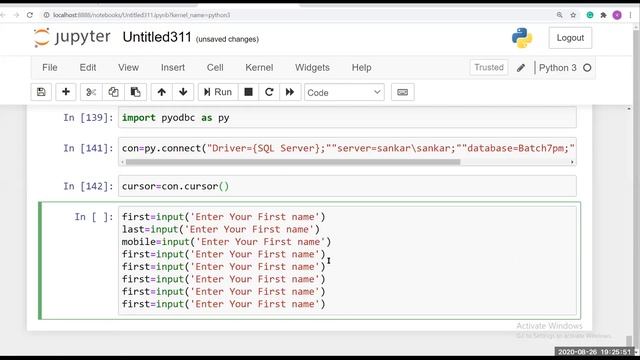Click the Logout button

(x=570, y=38)
